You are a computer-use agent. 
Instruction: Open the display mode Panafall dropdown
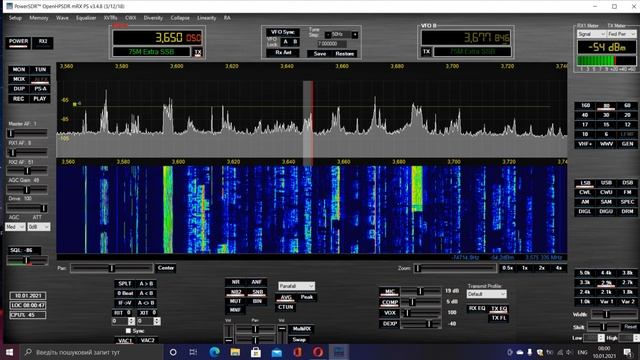[x=296, y=286]
